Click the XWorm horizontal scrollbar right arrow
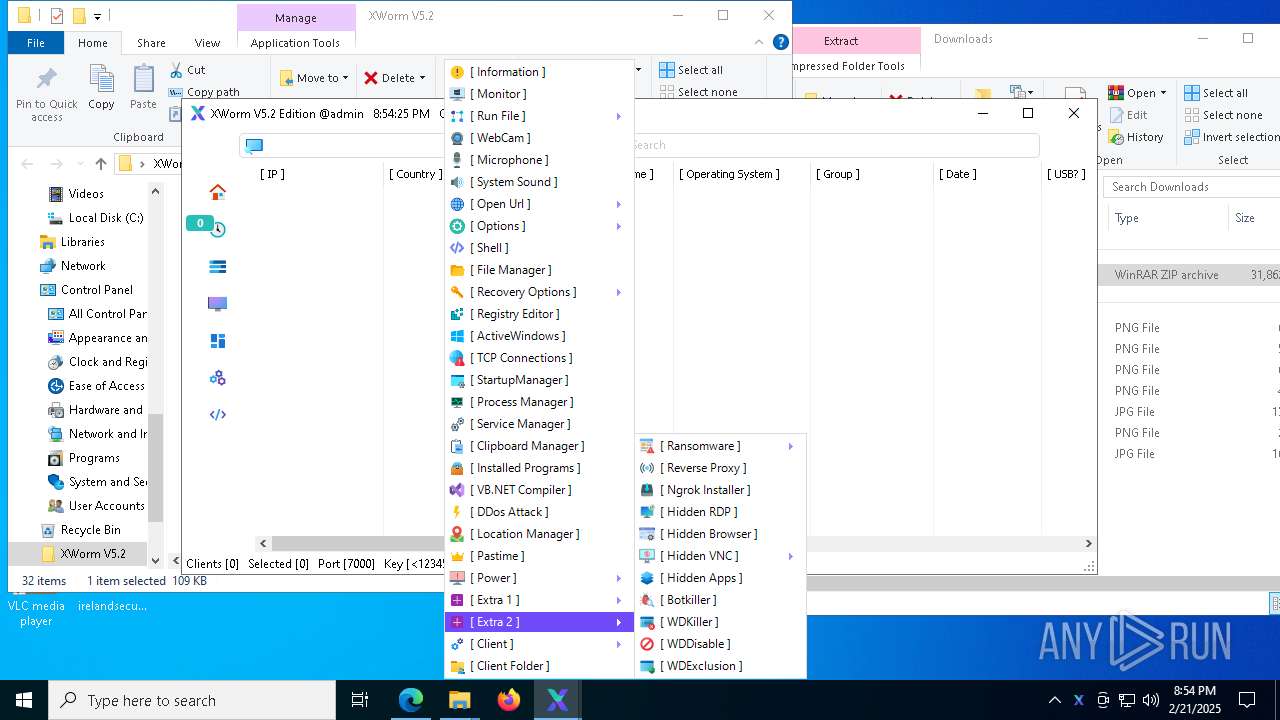 click(1089, 543)
